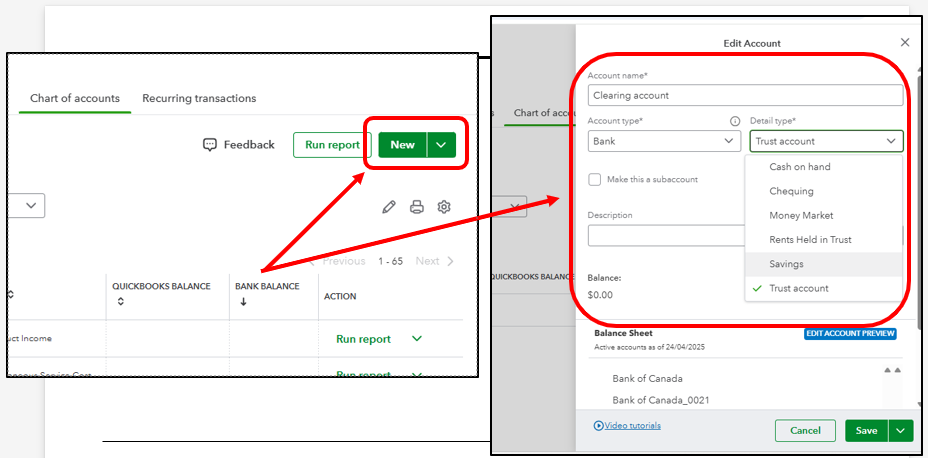The width and height of the screenshot is (928, 458).
Task: Click EDIT ACCOUNT PREVIEW badge
Action: point(850,334)
